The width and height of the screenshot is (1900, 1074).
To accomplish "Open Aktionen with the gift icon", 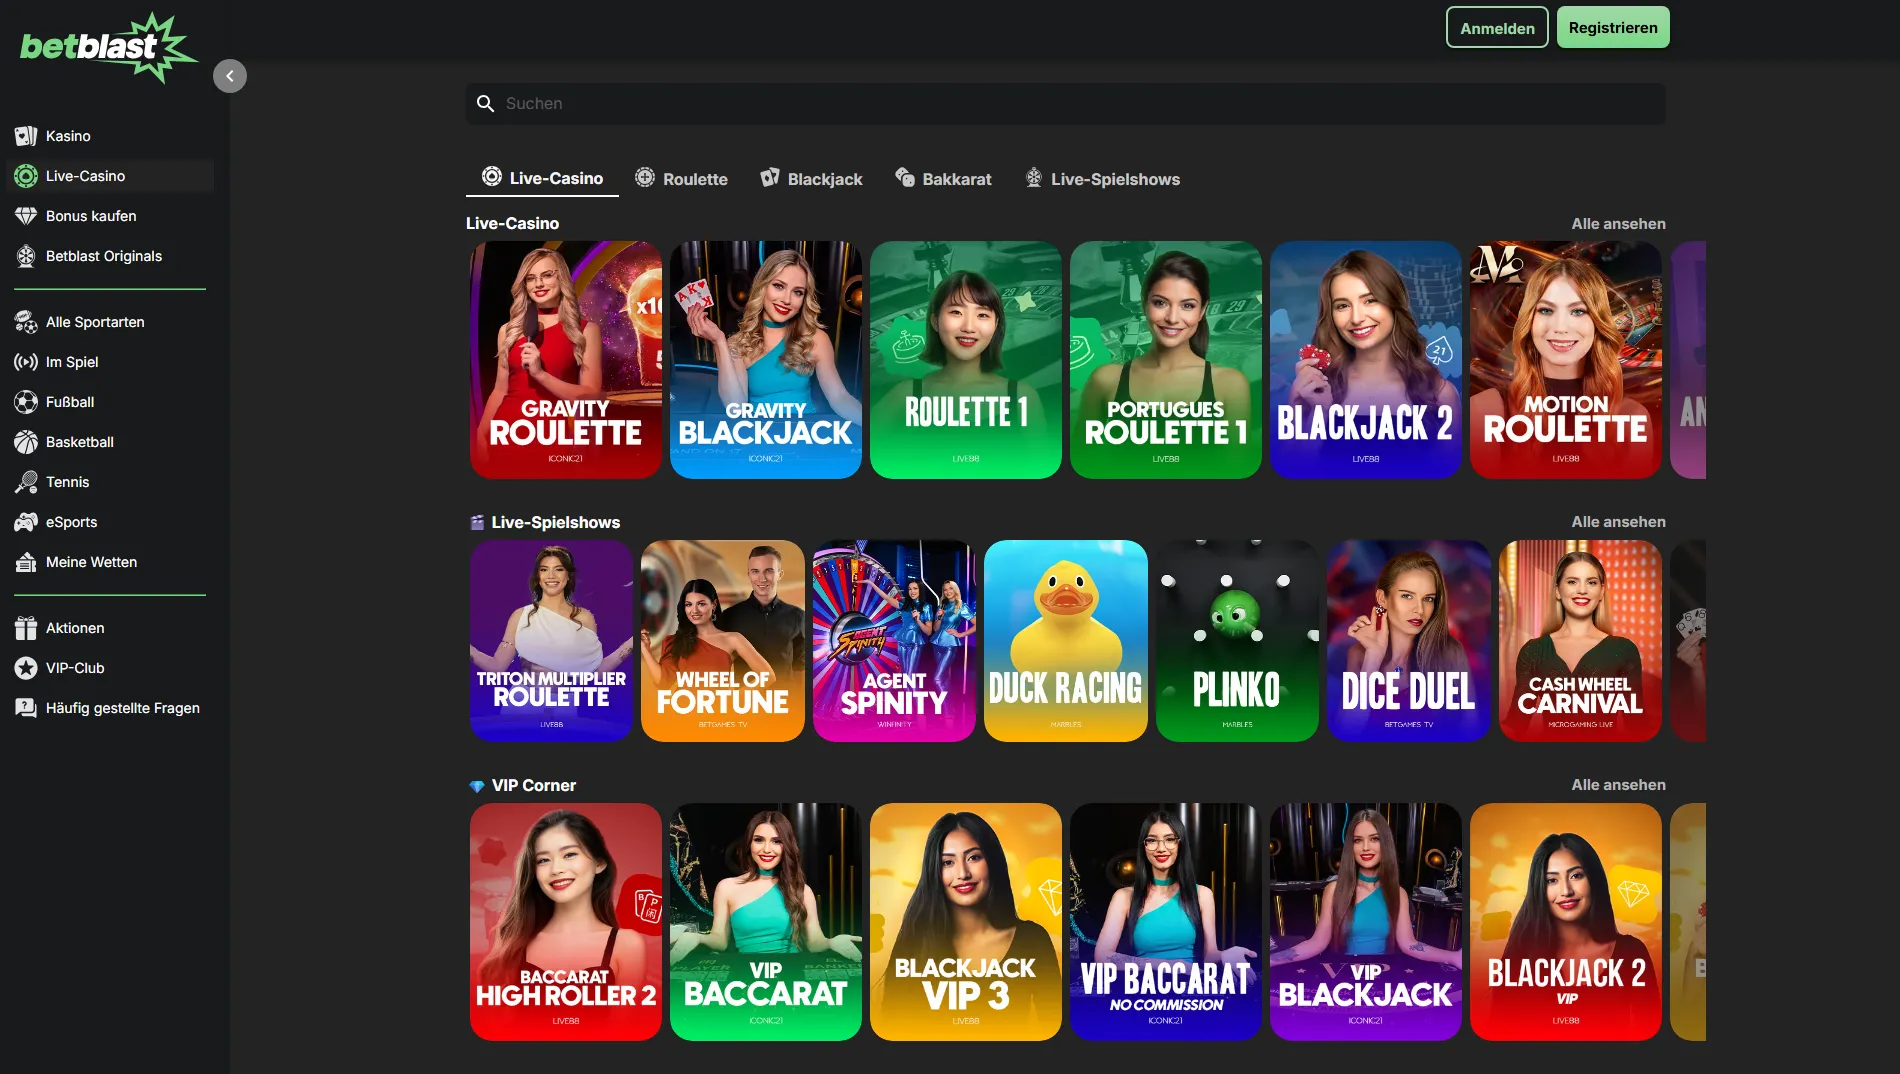I will 25,627.
